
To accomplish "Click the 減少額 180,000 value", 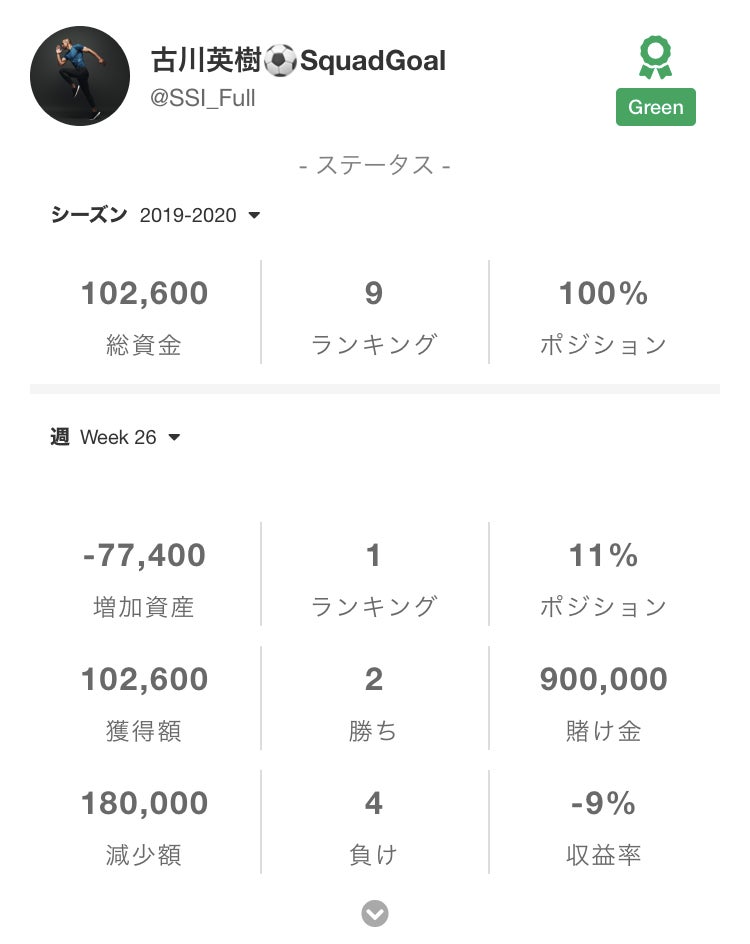I will pos(144,804).
